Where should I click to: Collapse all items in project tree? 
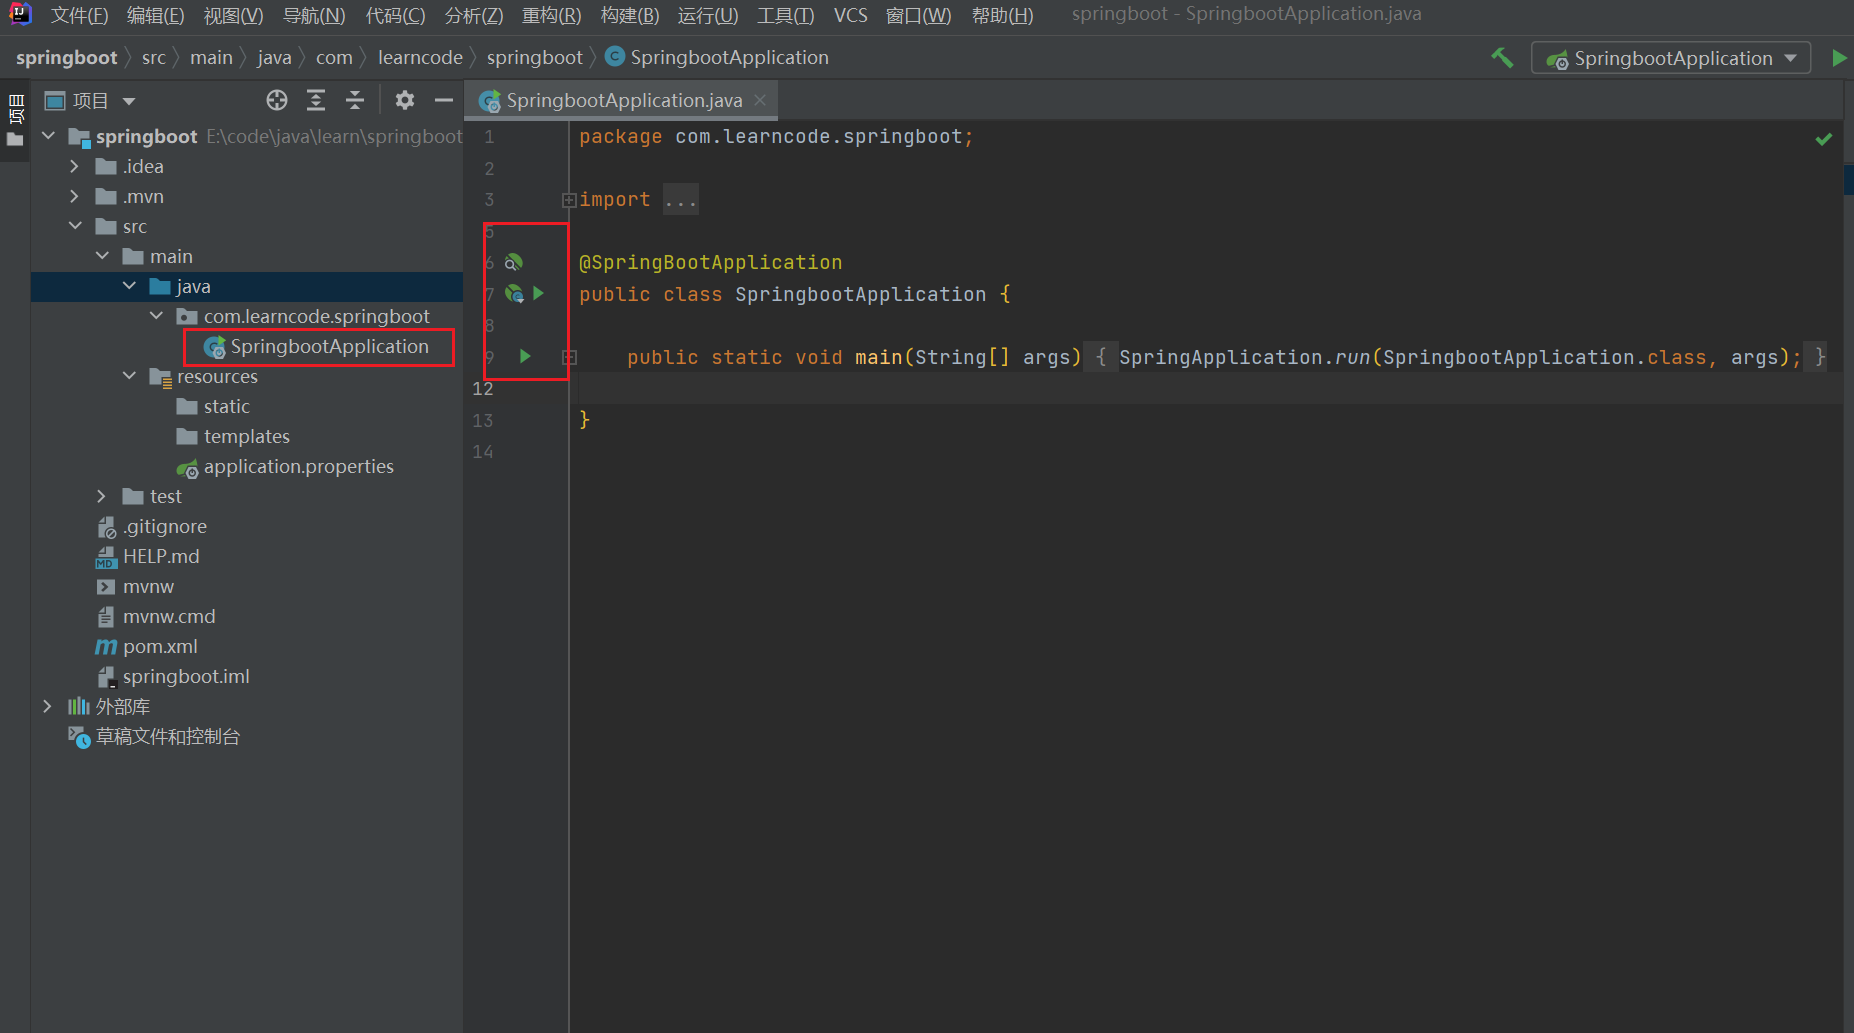point(355,100)
